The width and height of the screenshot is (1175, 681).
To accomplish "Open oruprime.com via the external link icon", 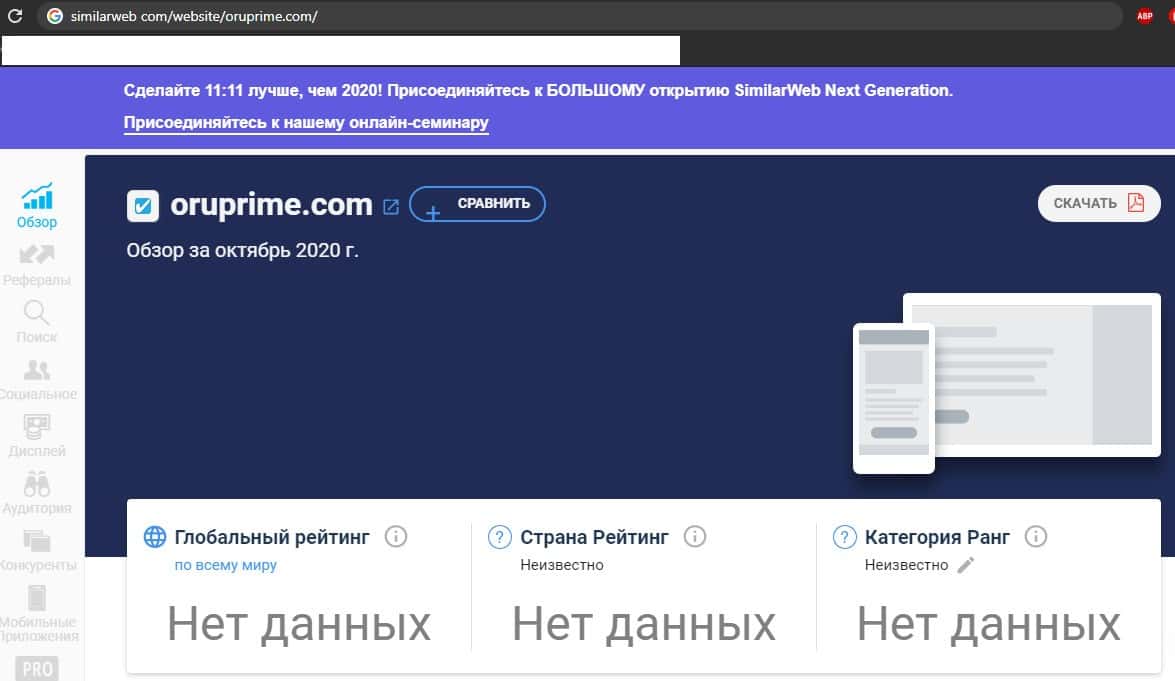I will click(x=390, y=207).
